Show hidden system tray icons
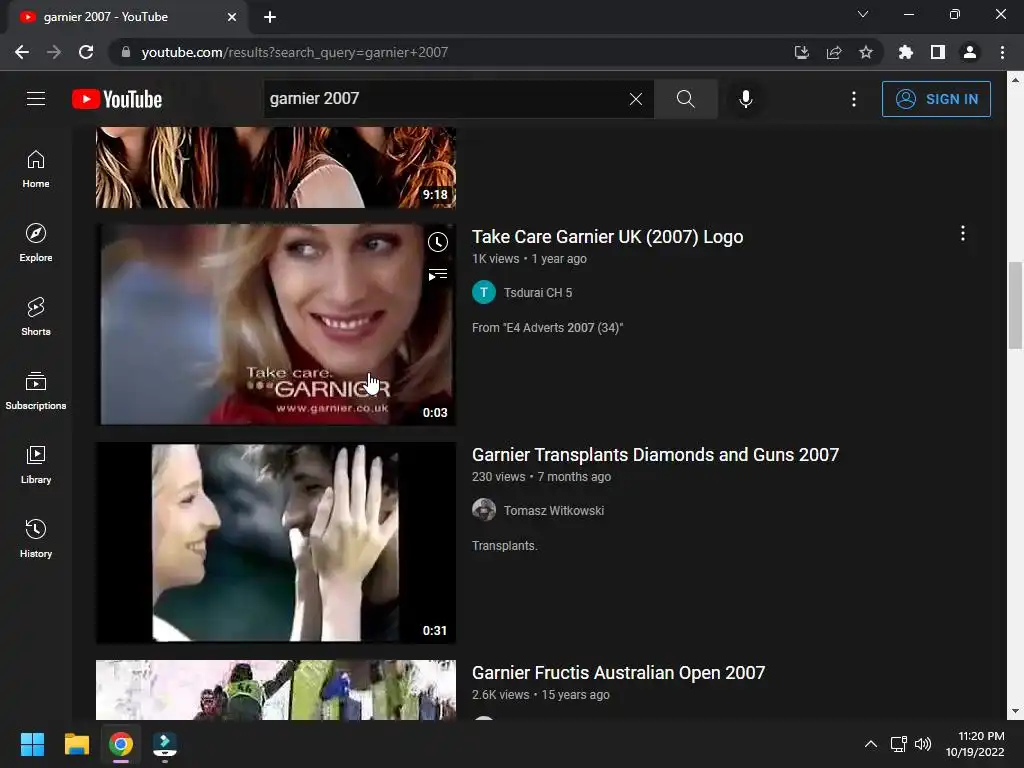 pyautogui.click(x=871, y=744)
